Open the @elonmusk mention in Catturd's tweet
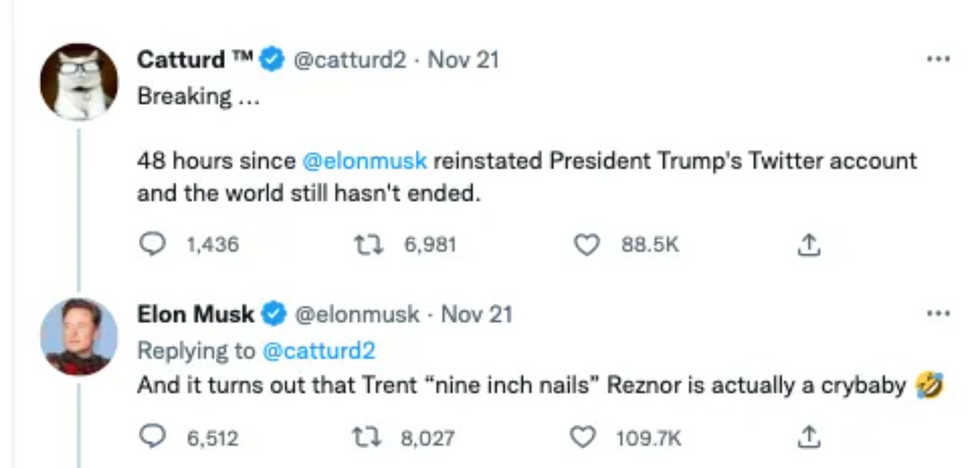The height and width of the screenshot is (468, 980). (364, 160)
